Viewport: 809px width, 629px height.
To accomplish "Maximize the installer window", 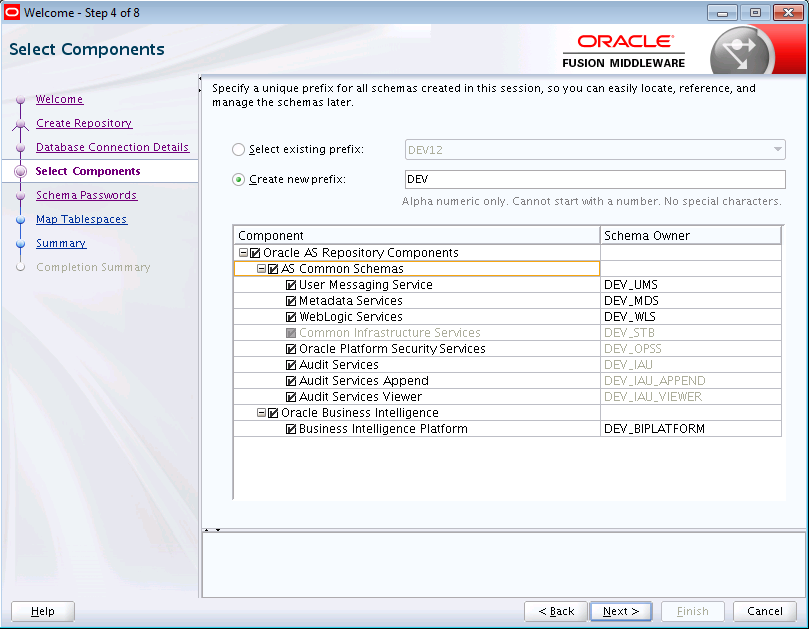I will coord(755,13).
